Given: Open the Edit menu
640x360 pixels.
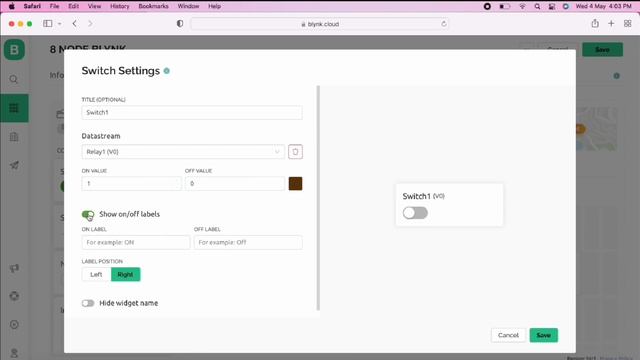Looking at the screenshot, I should pyautogui.click(x=73, y=6).
